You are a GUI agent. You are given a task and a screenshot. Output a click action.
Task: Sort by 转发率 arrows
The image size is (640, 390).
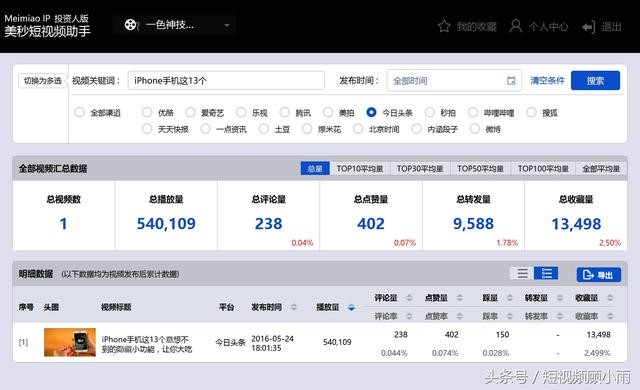560,316
